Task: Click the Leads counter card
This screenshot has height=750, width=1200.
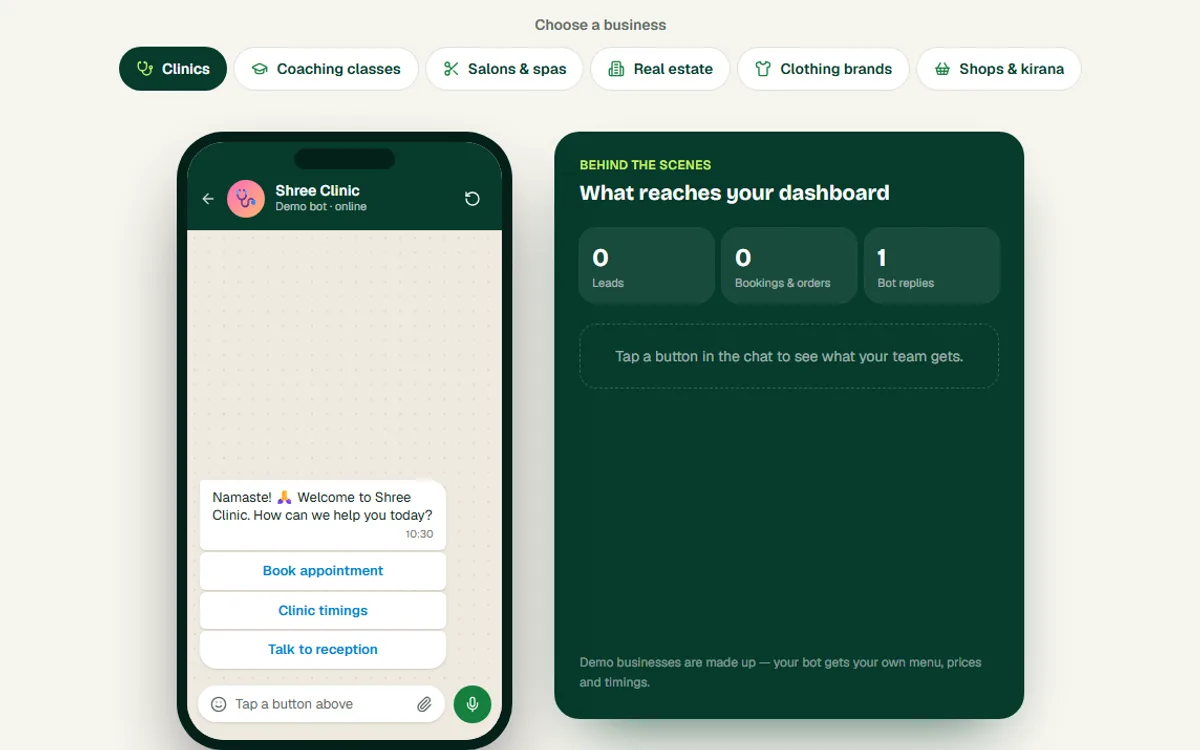Action: (647, 265)
